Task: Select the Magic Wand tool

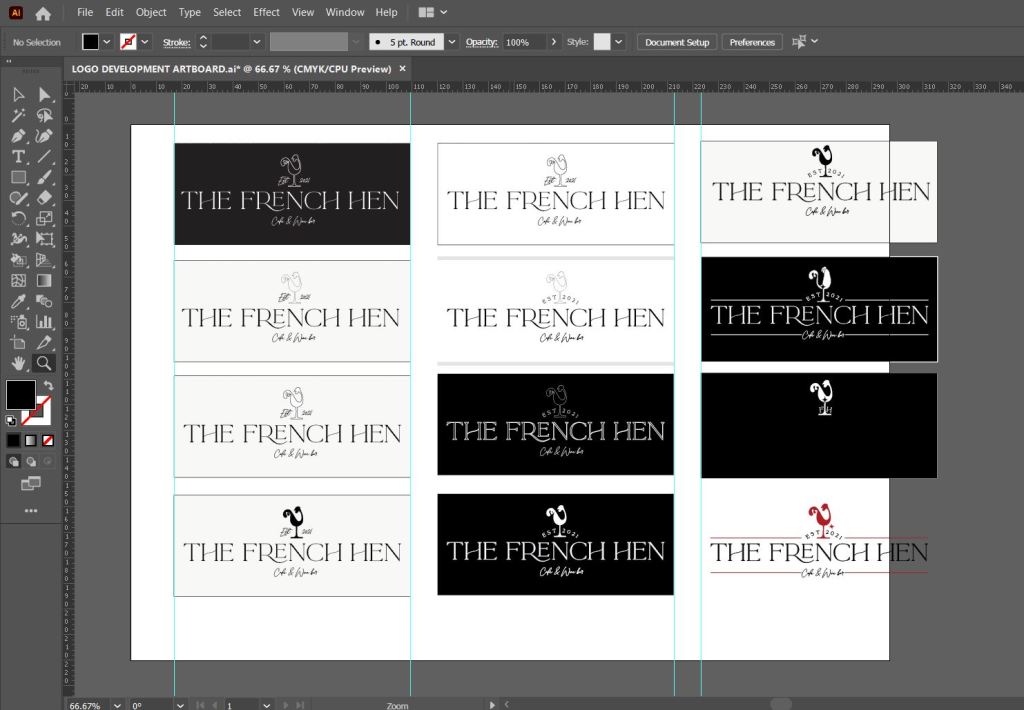Action: [x=18, y=115]
